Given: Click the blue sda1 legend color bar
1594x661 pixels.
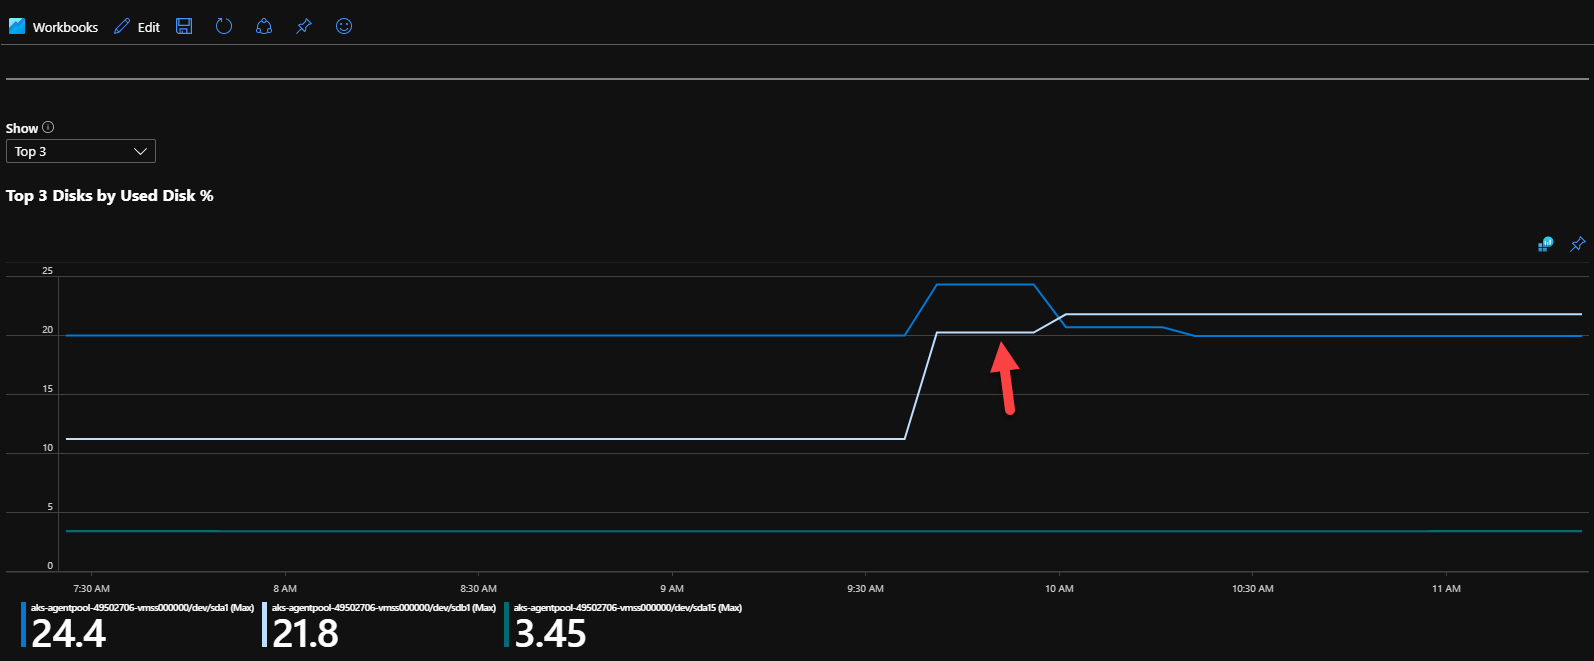Looking at the screenshot, I should point(23,624).
